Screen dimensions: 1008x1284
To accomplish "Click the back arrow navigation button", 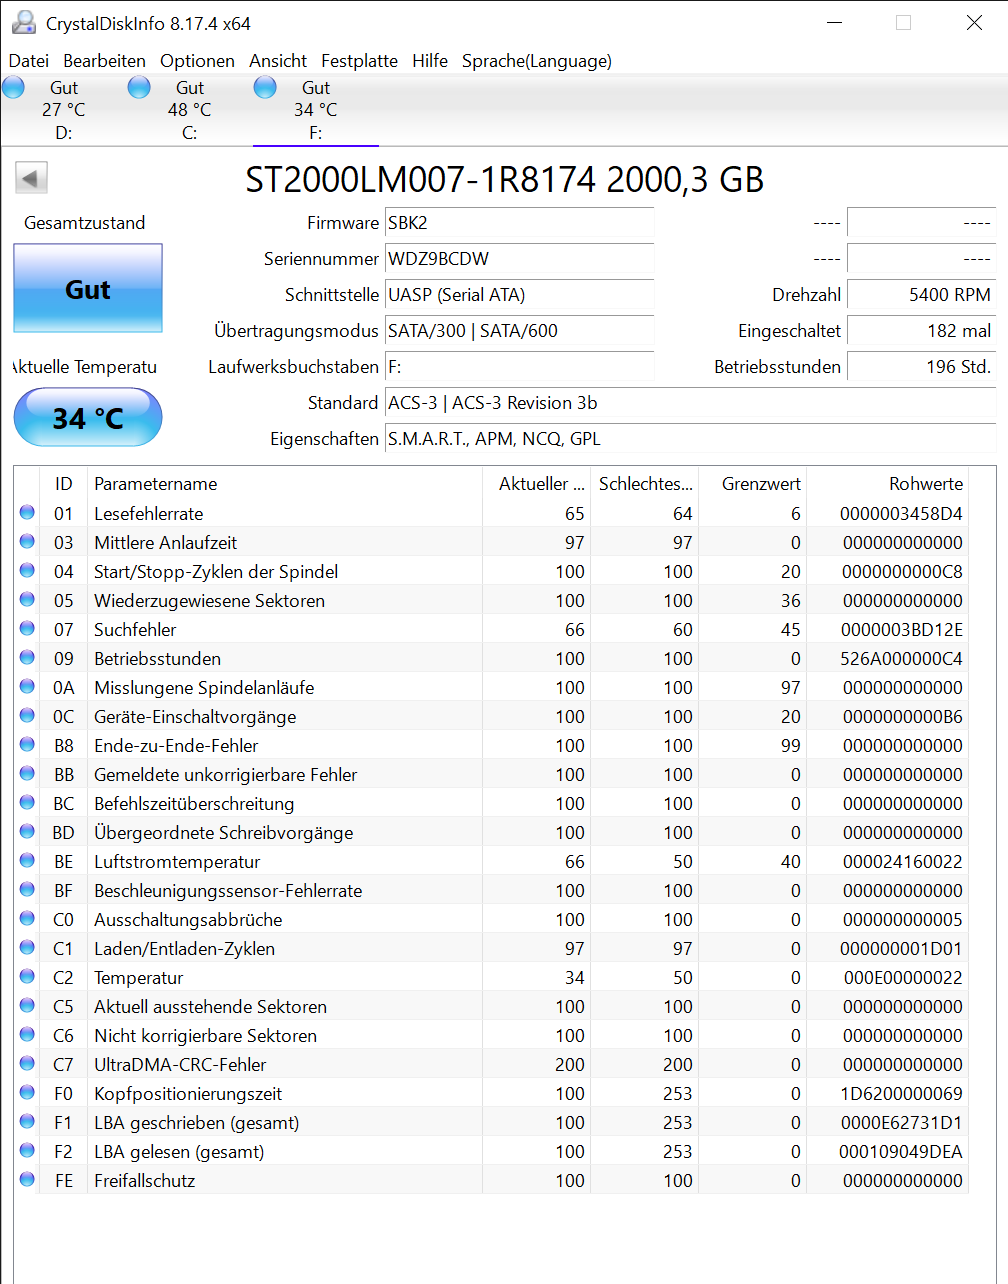I will coord(31,177).
